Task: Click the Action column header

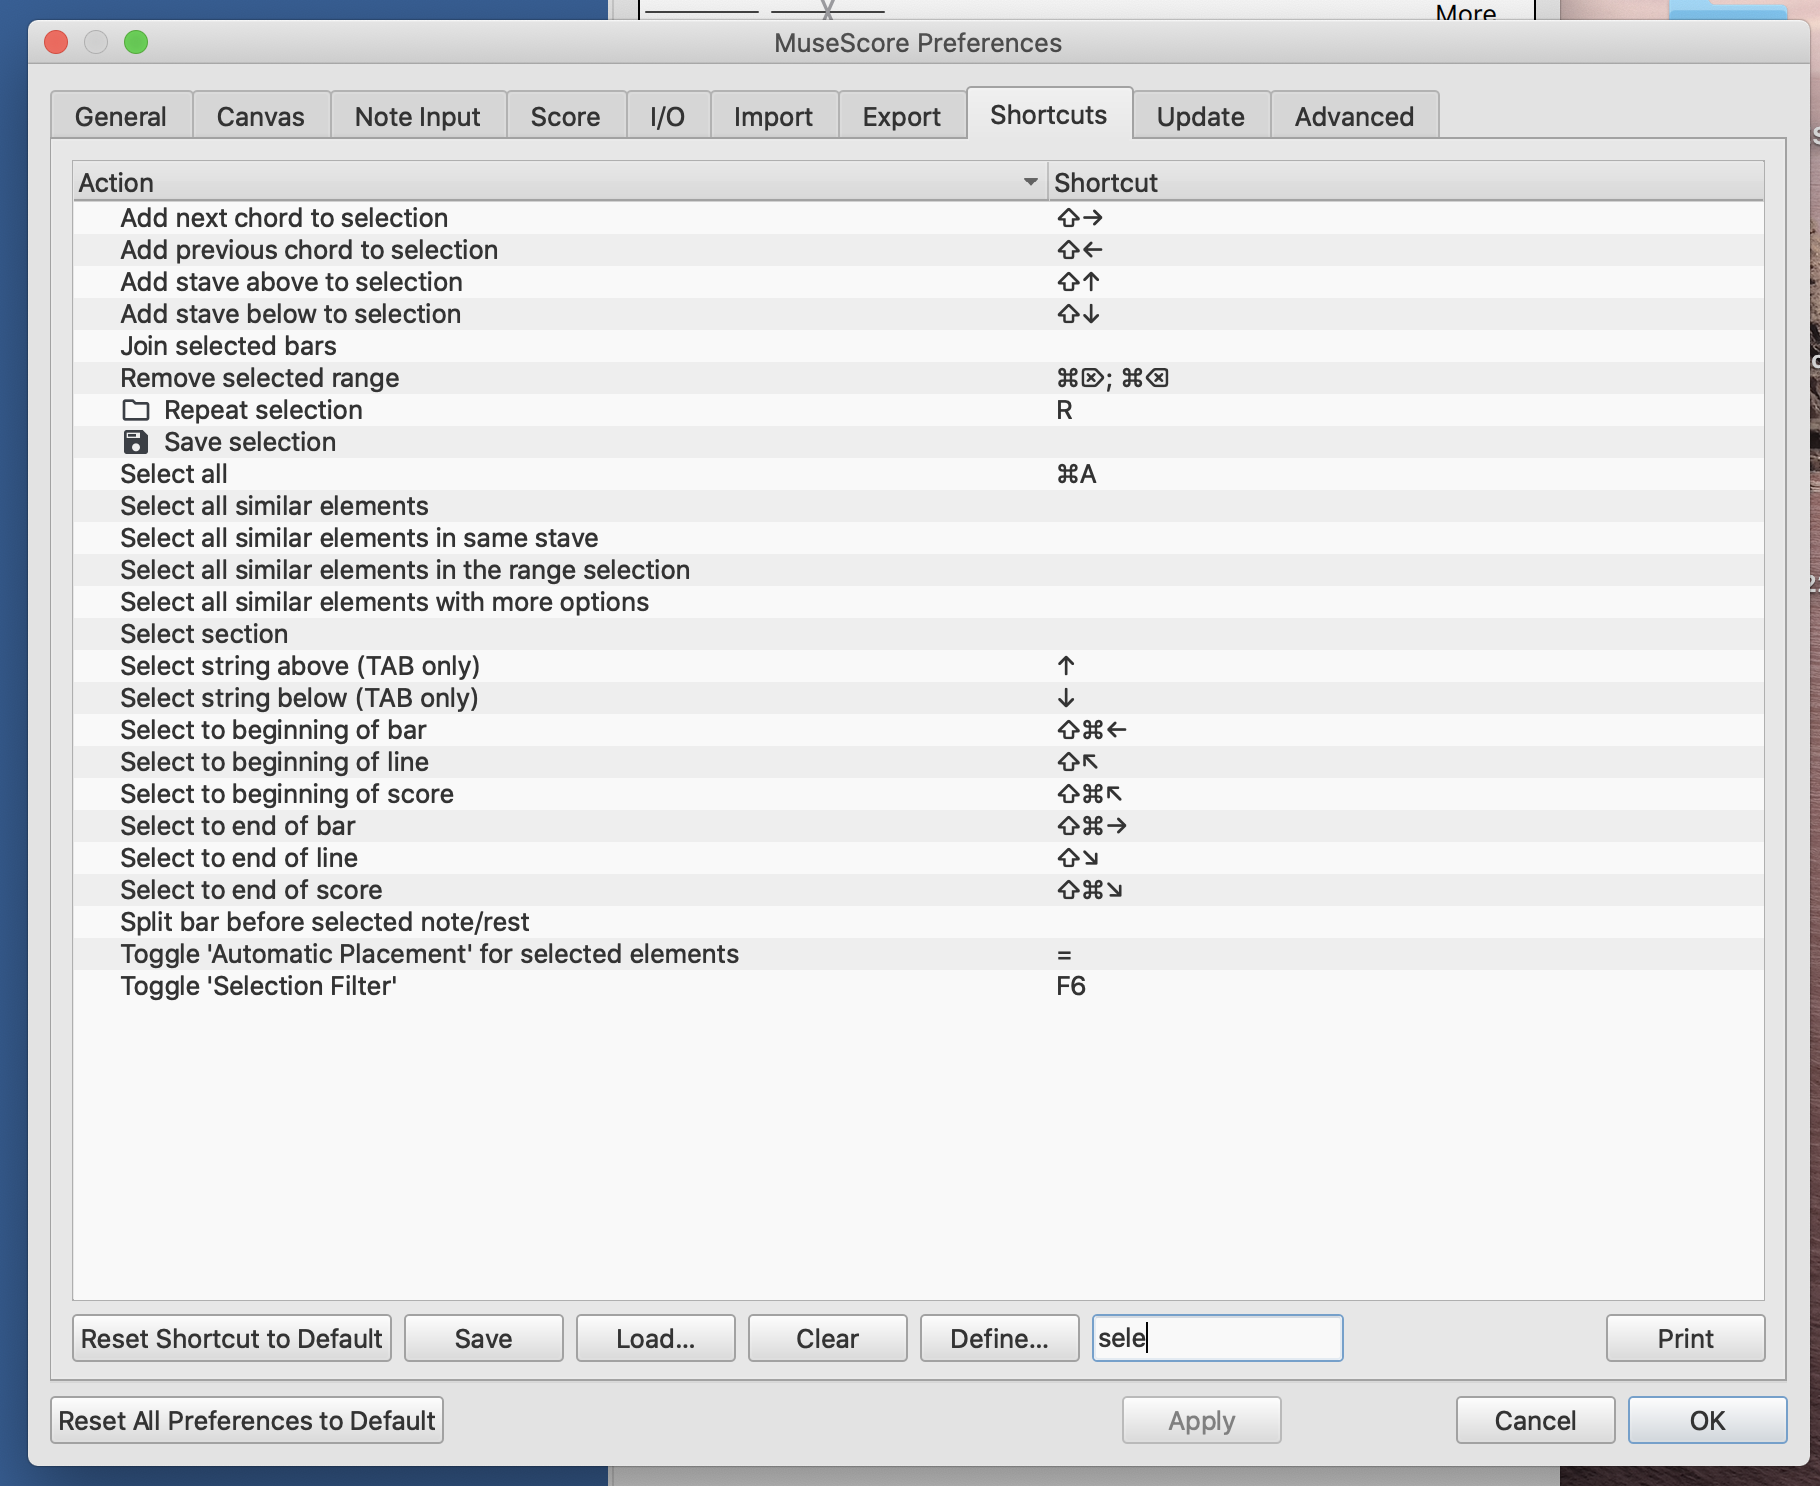Action: coord(560,182)
